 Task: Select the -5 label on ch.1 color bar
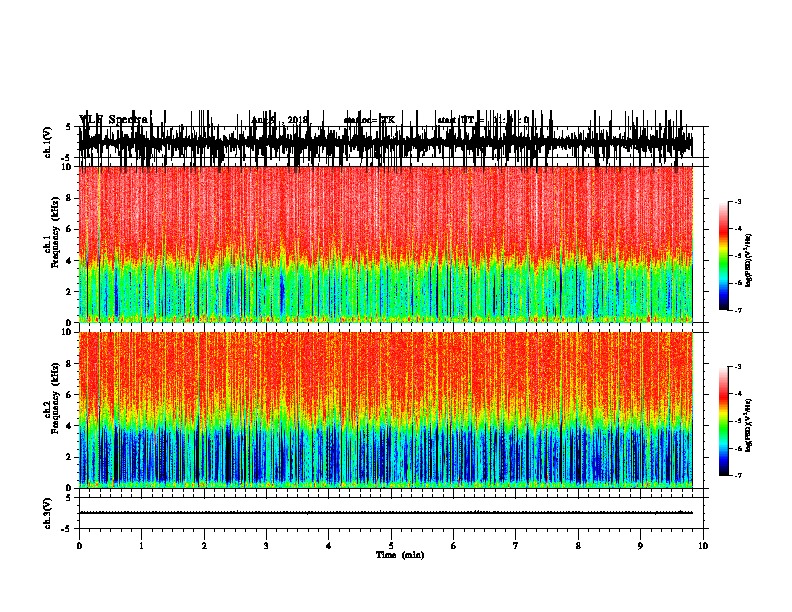tap(737, 256)
